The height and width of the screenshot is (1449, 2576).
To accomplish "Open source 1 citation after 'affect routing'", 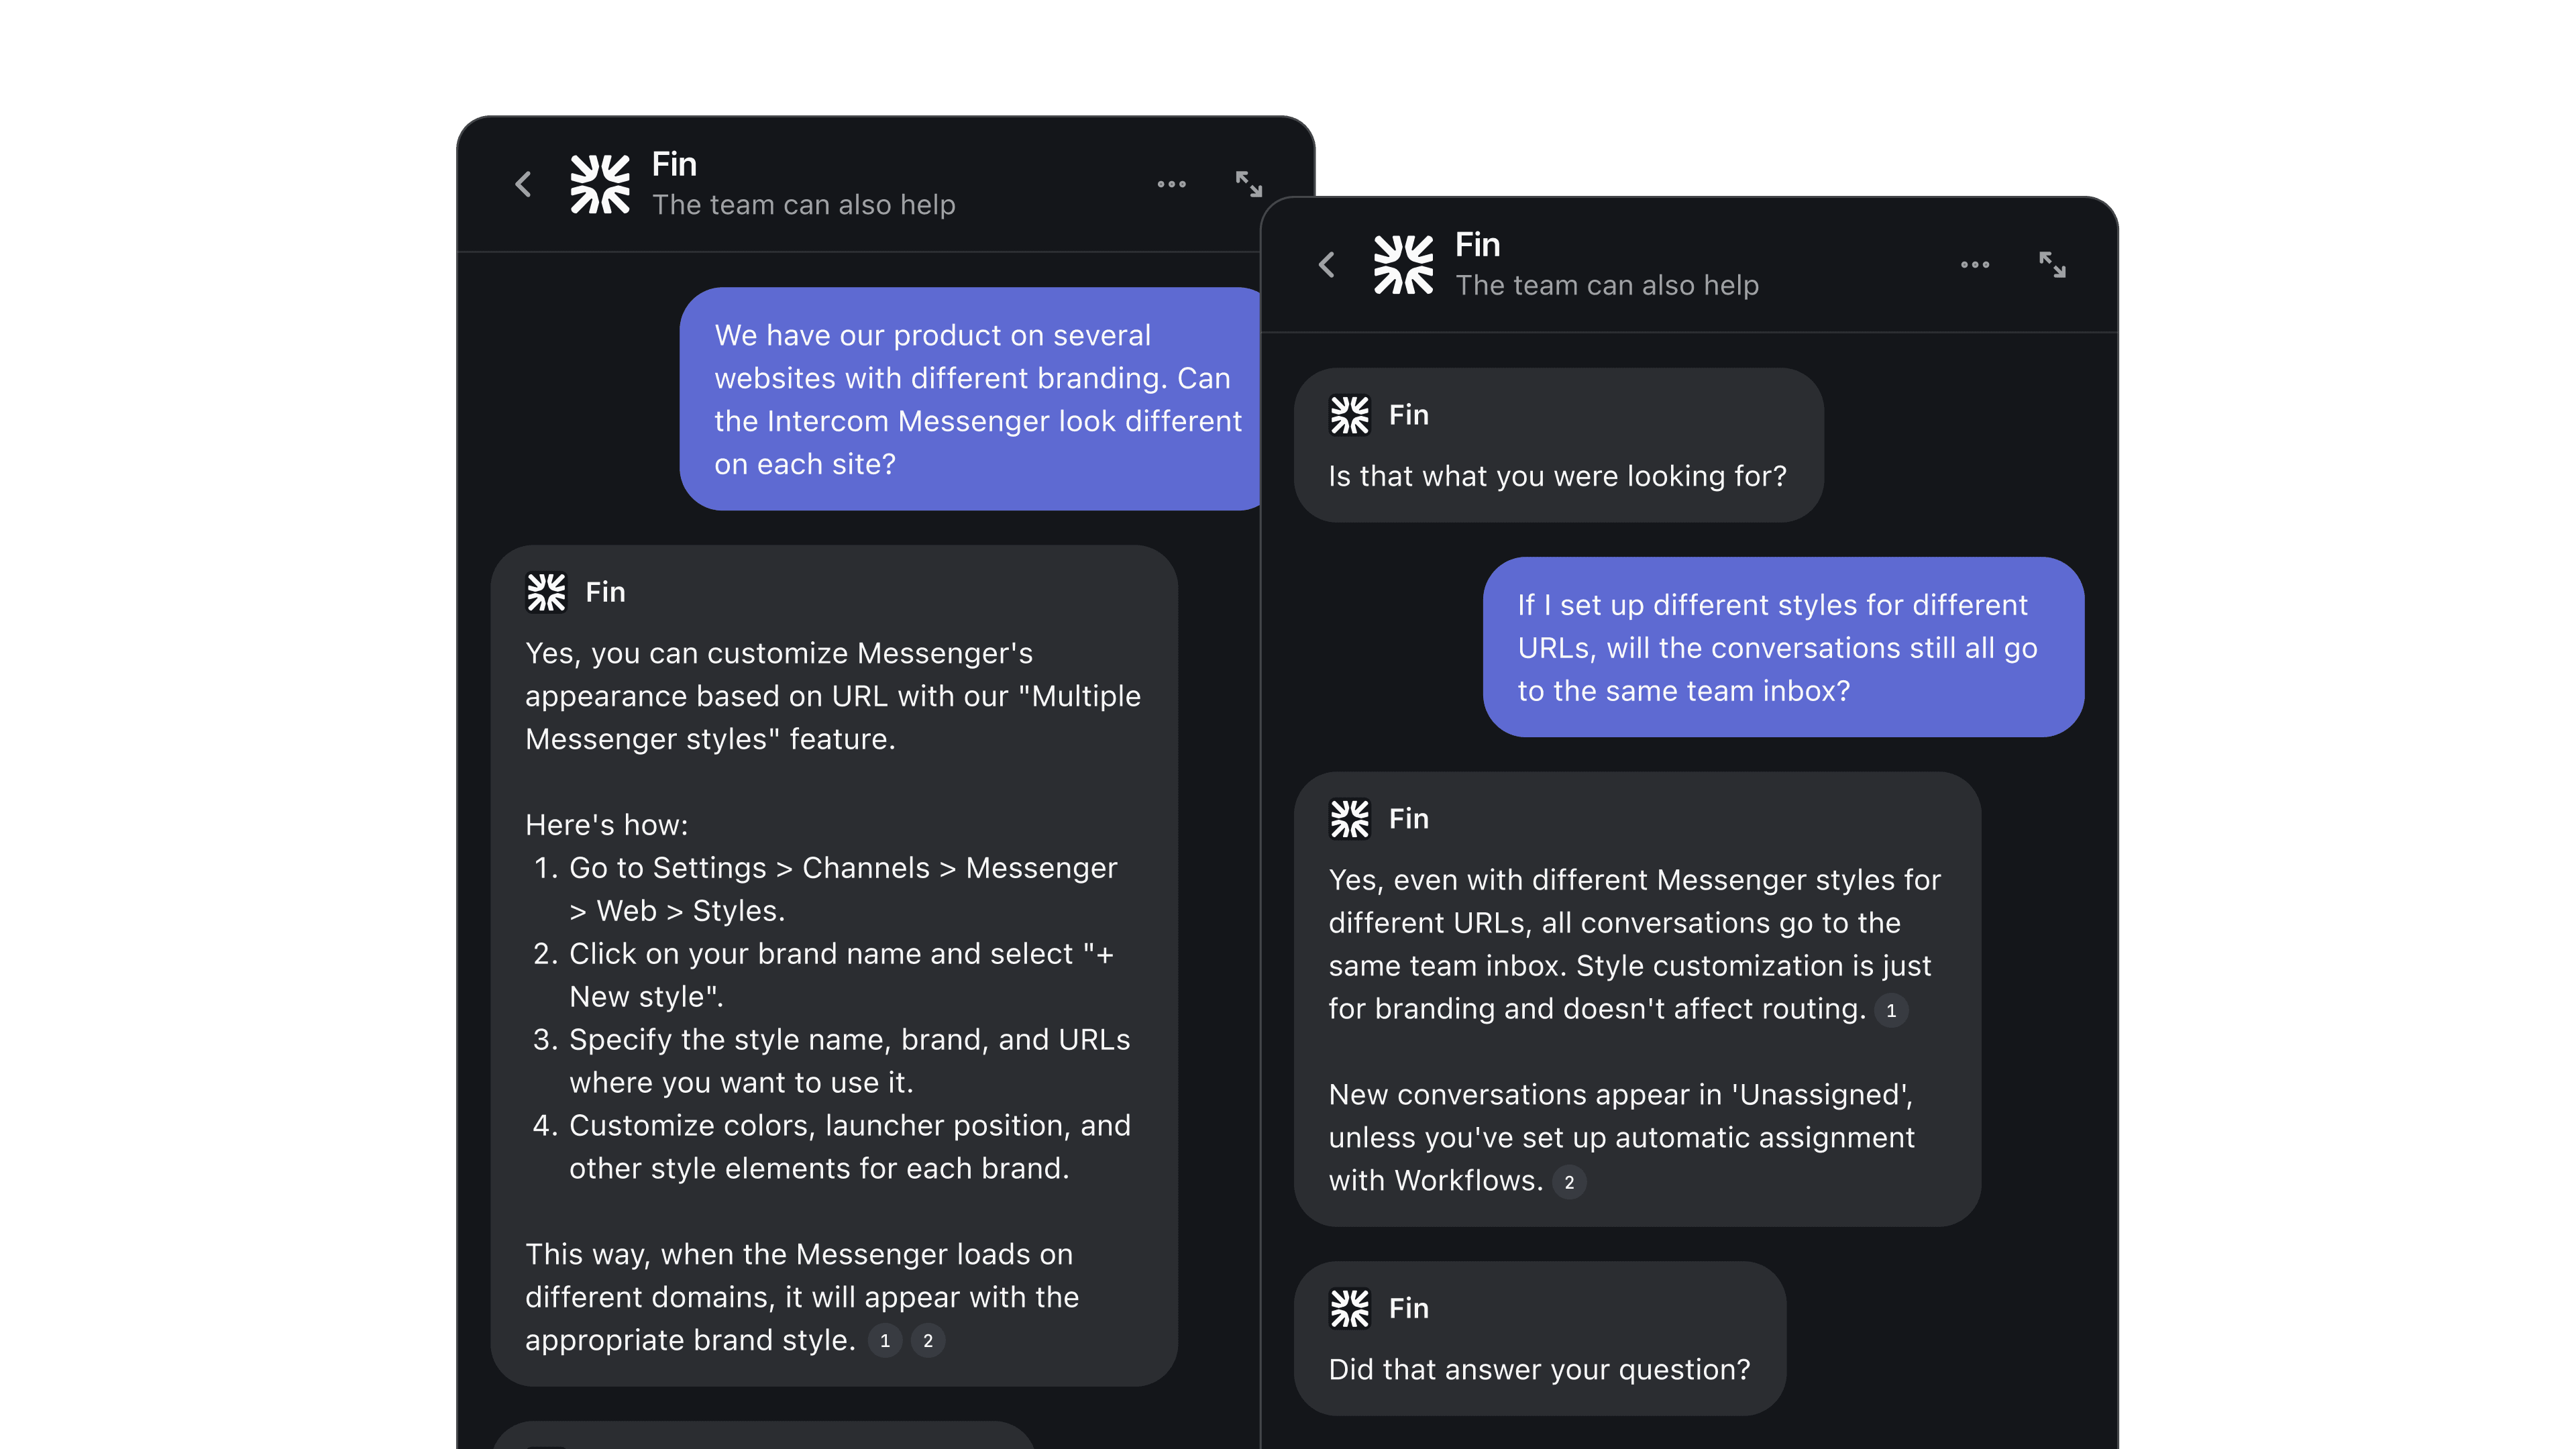I will tap(1891, 1010).
